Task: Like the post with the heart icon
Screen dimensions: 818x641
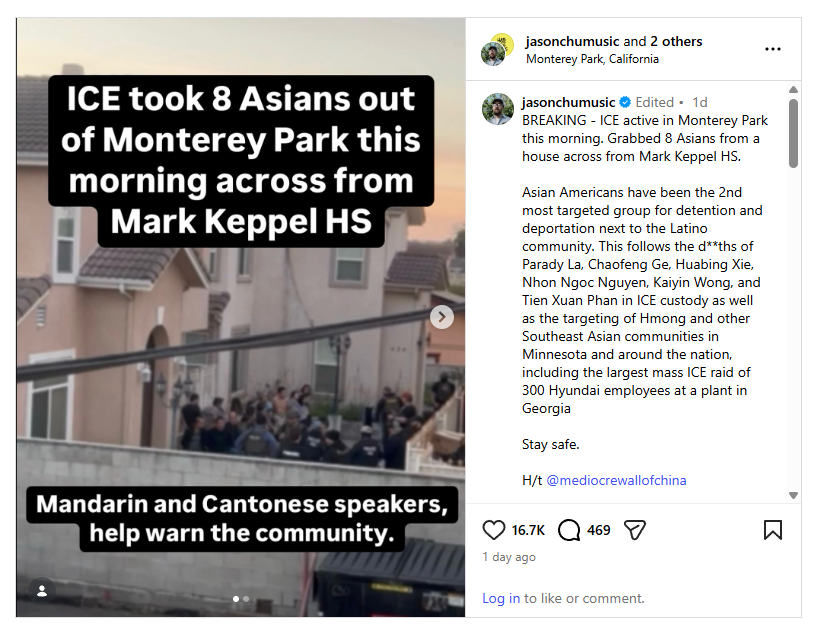Action: pos(494,530)
